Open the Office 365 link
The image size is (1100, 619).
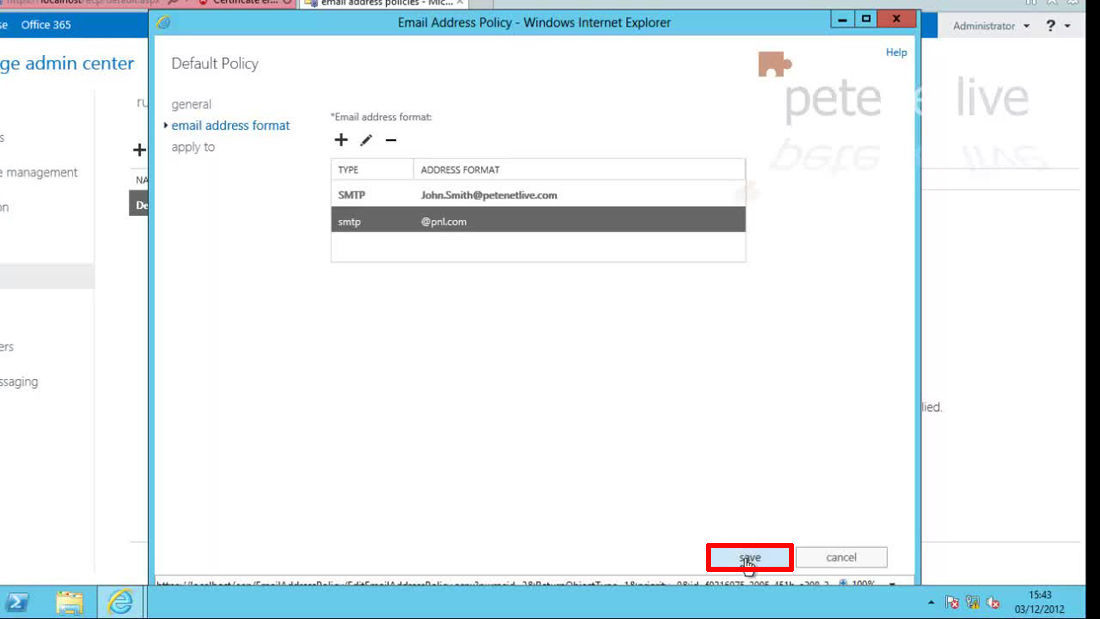click(46, 25)
